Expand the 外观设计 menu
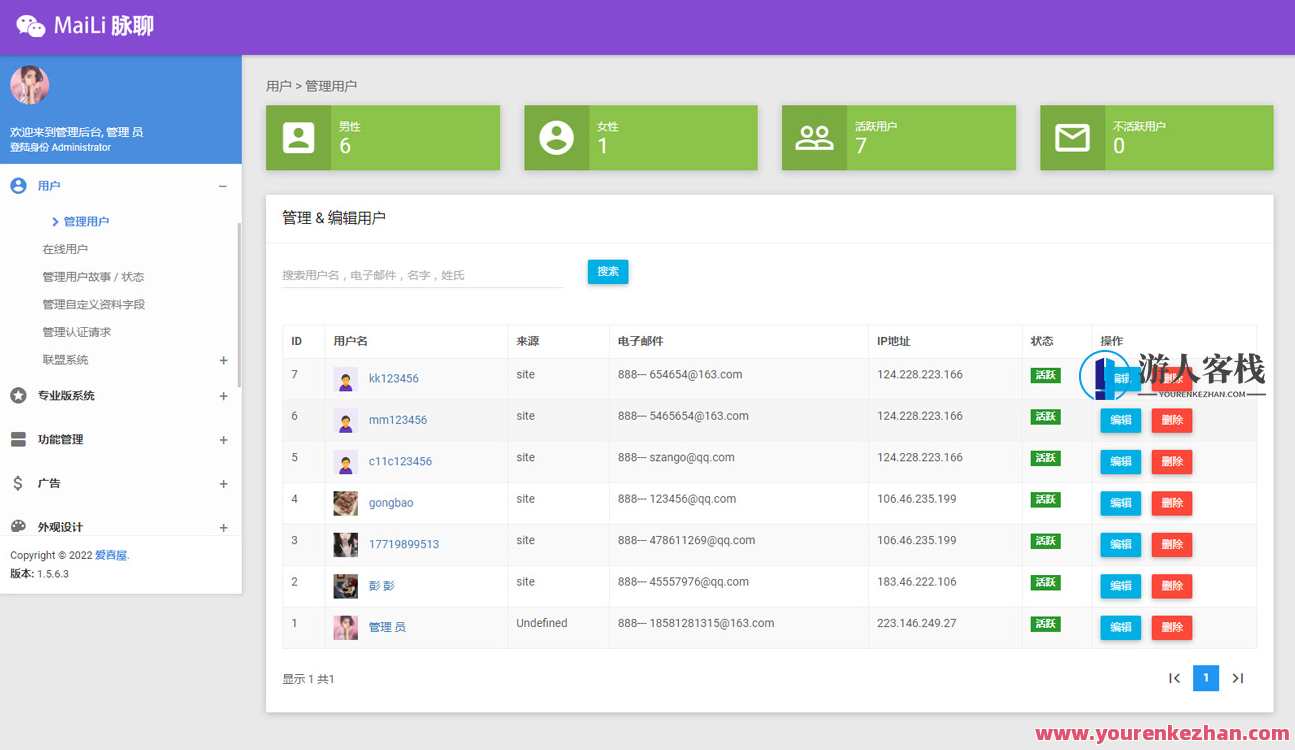The height and width of the screenshot is (750, 1295). click(x=223, y=527)
